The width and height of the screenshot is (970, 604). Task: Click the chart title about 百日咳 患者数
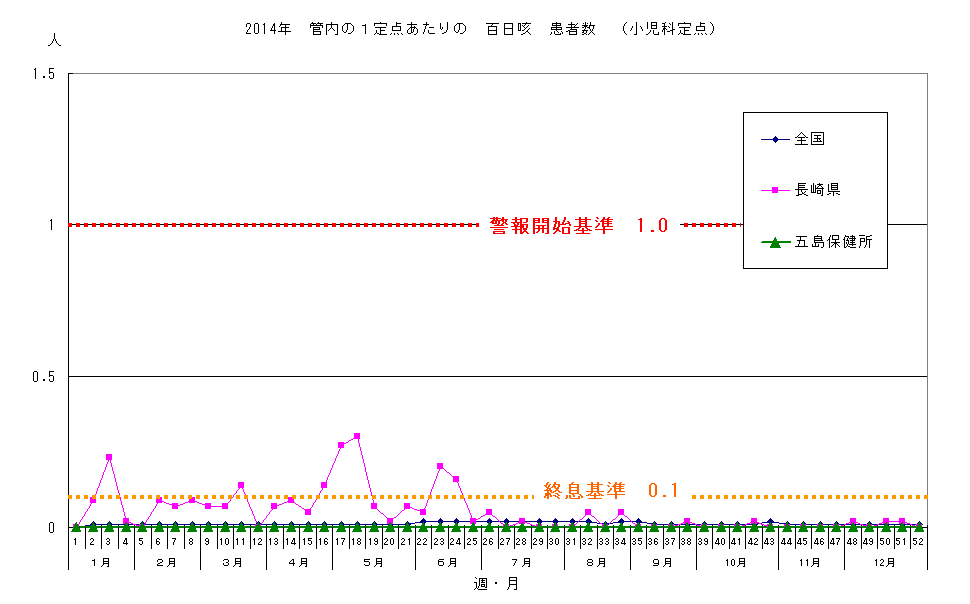pos(480,28)
